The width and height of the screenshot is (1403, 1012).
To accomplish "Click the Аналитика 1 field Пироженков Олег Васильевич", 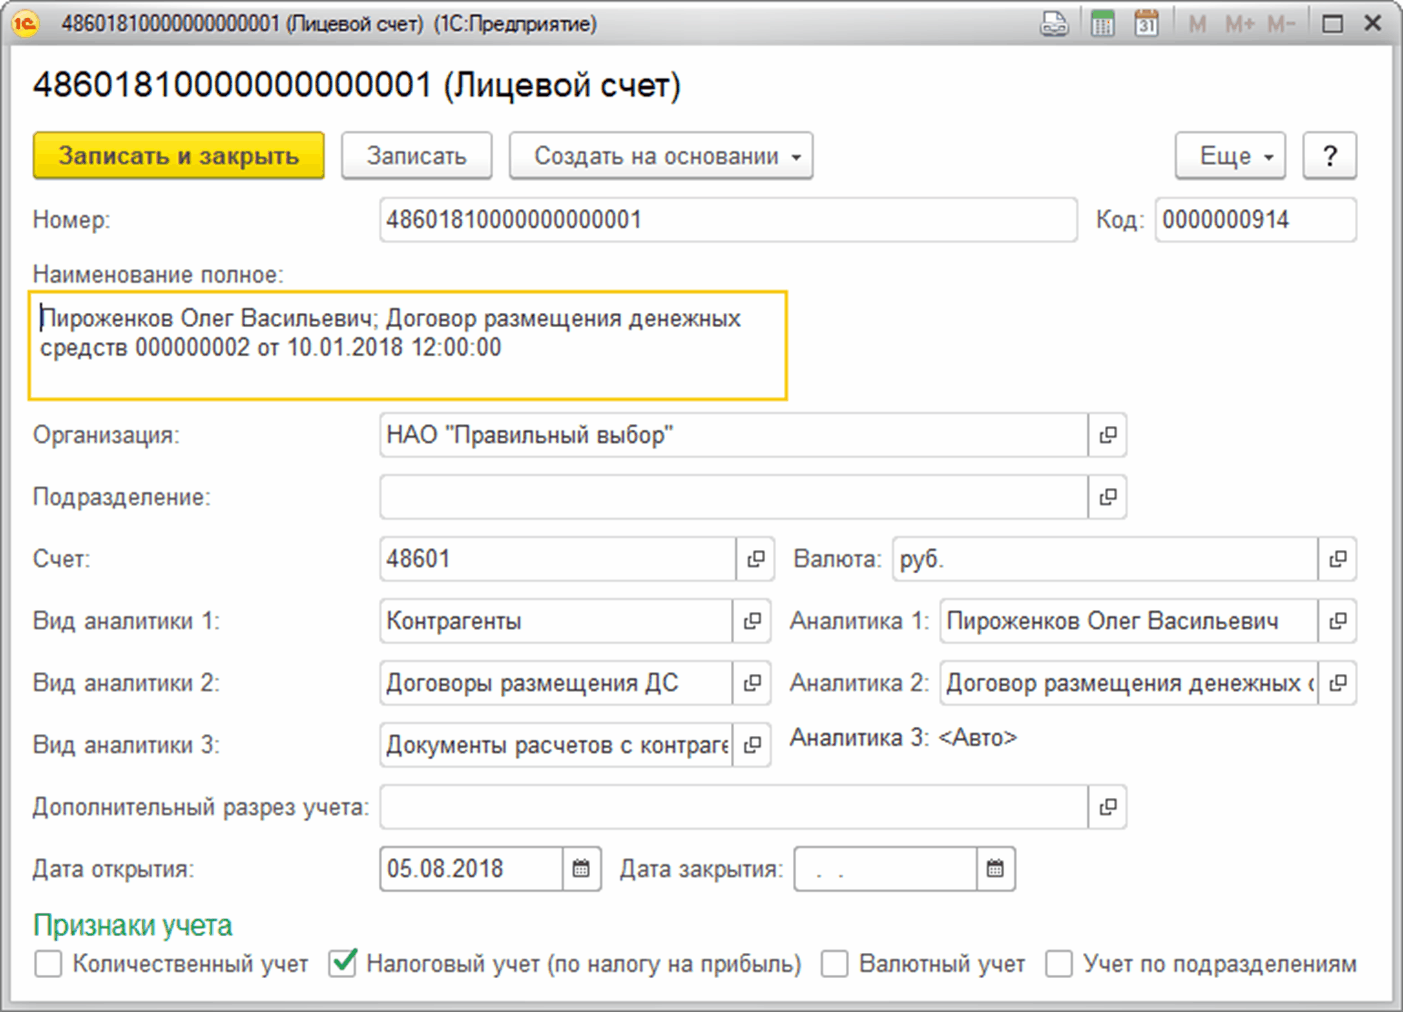I will (1129, 621).
